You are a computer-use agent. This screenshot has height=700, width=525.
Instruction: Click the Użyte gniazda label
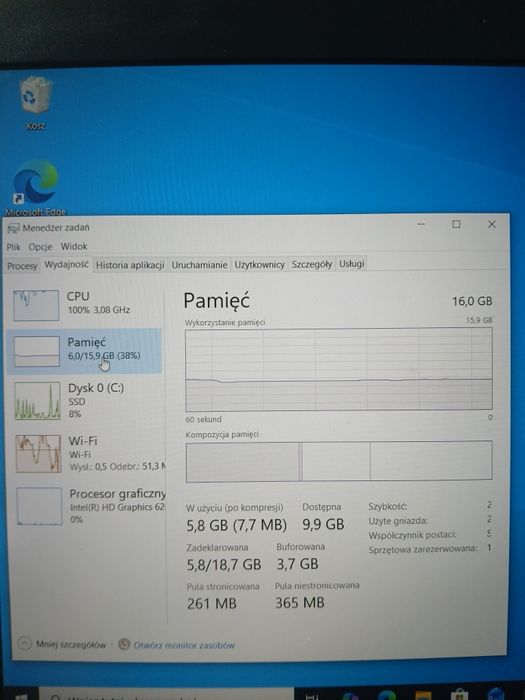398,521
